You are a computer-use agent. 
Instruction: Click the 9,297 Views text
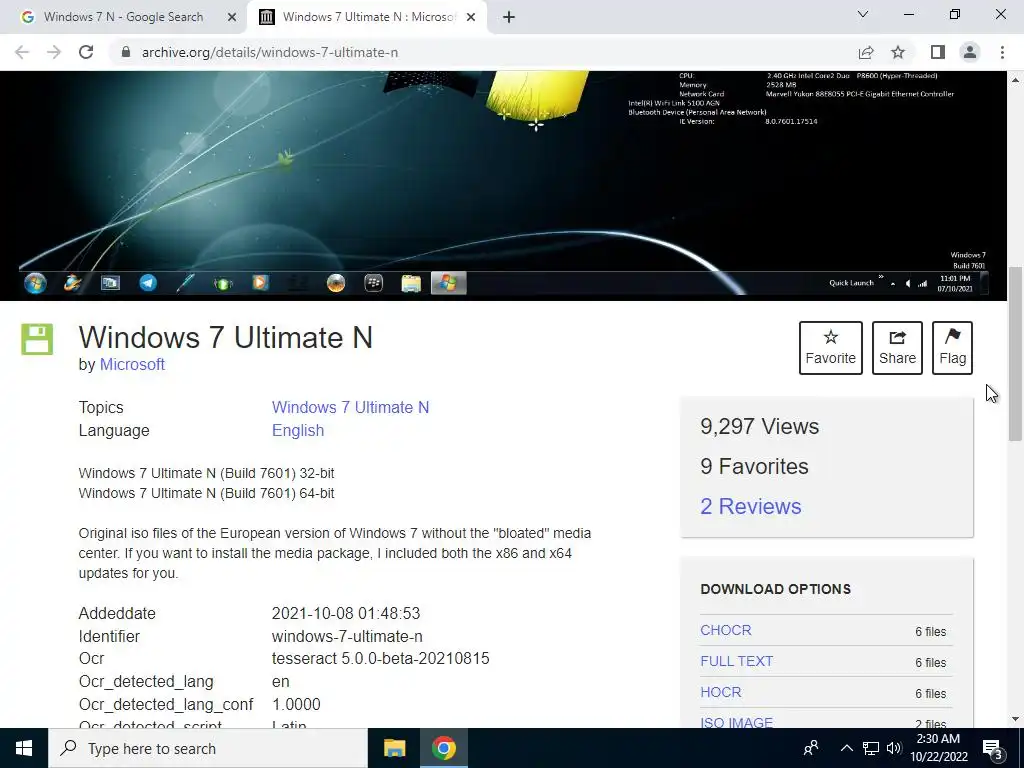point(760,426)
